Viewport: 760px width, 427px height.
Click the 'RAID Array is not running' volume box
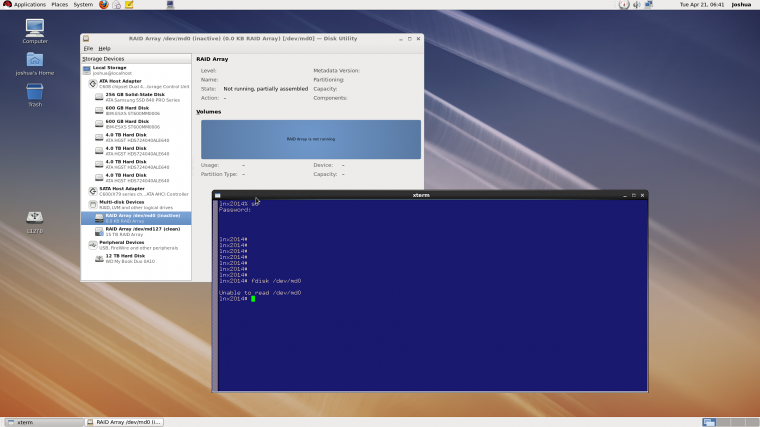coord(311,139)
